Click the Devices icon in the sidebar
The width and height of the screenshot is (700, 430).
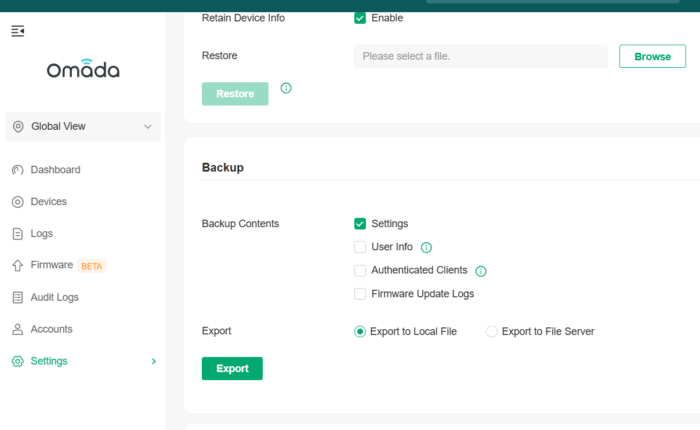17,202
